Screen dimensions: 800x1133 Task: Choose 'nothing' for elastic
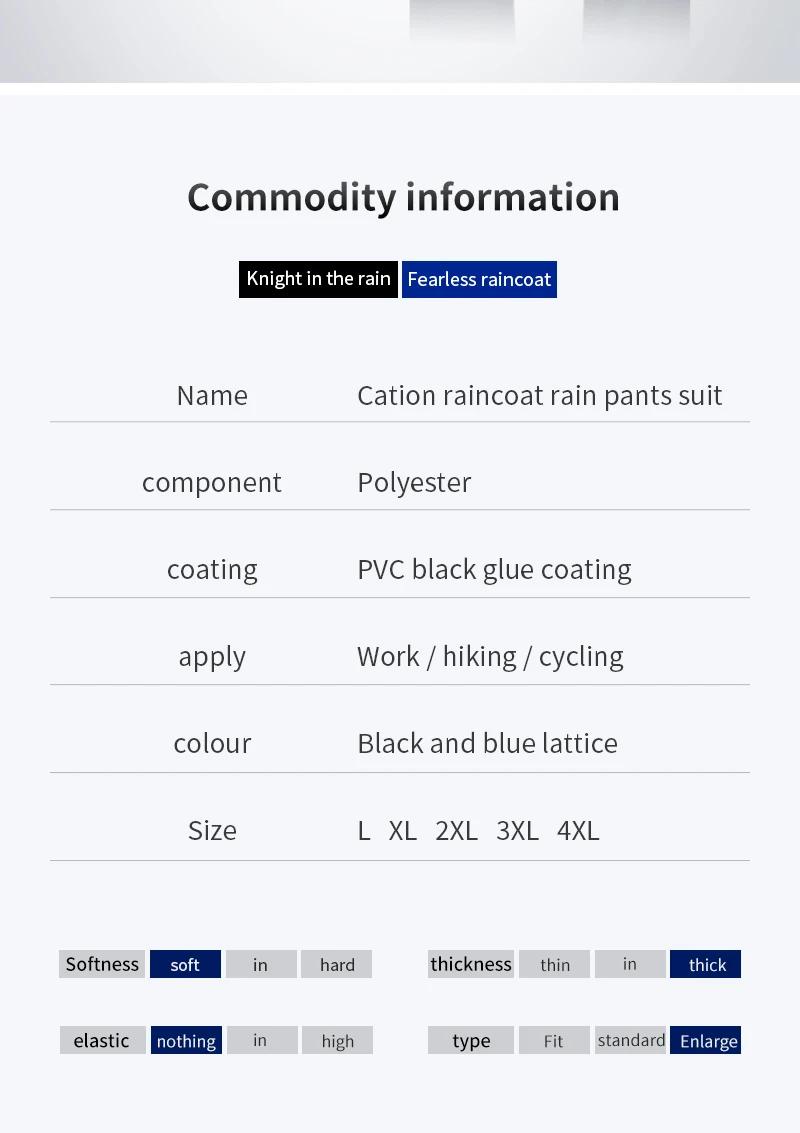(x=186, y=1040)
